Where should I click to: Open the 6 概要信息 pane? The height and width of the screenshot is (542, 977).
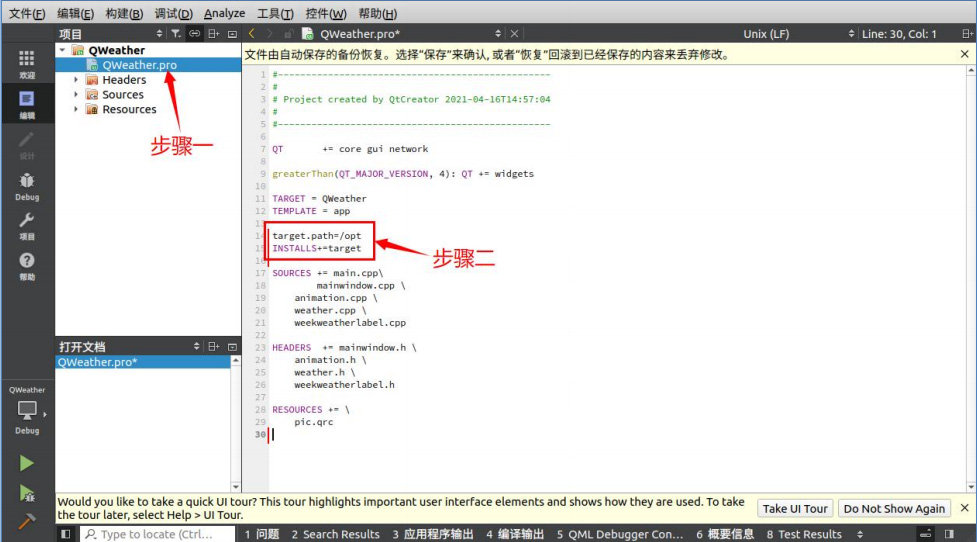point(725,534)
